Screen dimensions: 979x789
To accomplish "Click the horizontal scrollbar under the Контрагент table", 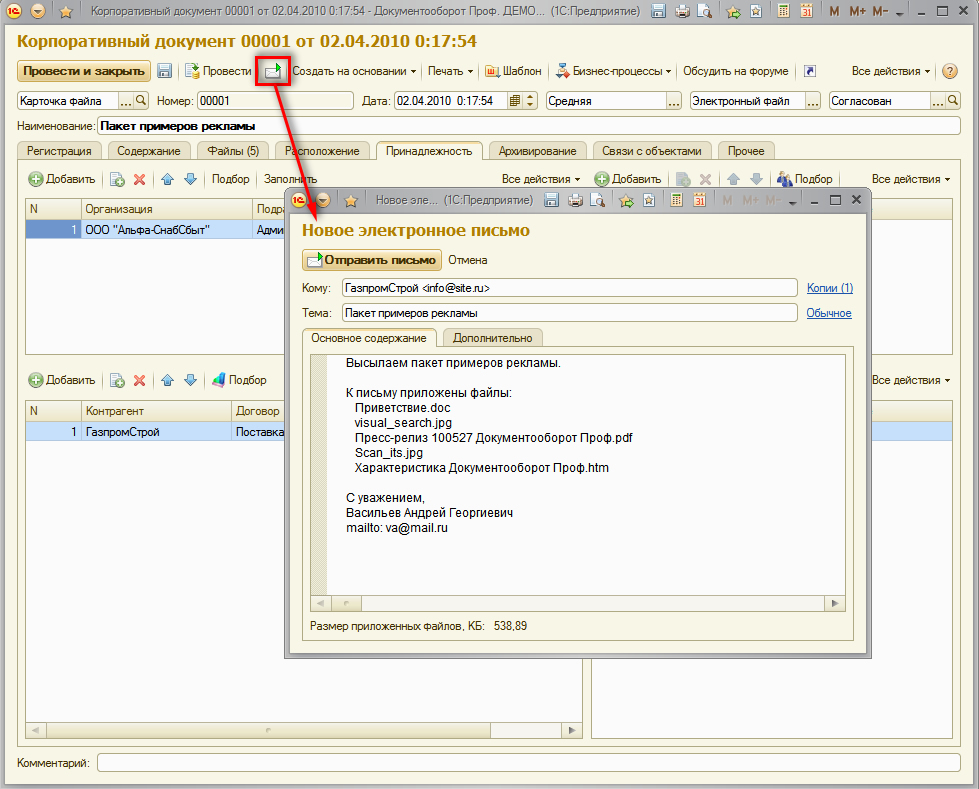I will pyautogui.click(x=304, y=730).
